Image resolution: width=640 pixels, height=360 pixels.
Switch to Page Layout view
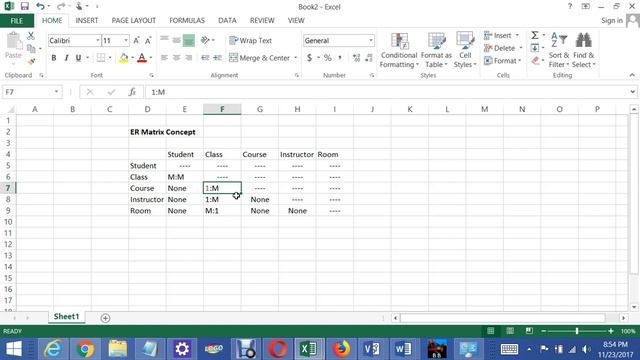pos(510,331)
